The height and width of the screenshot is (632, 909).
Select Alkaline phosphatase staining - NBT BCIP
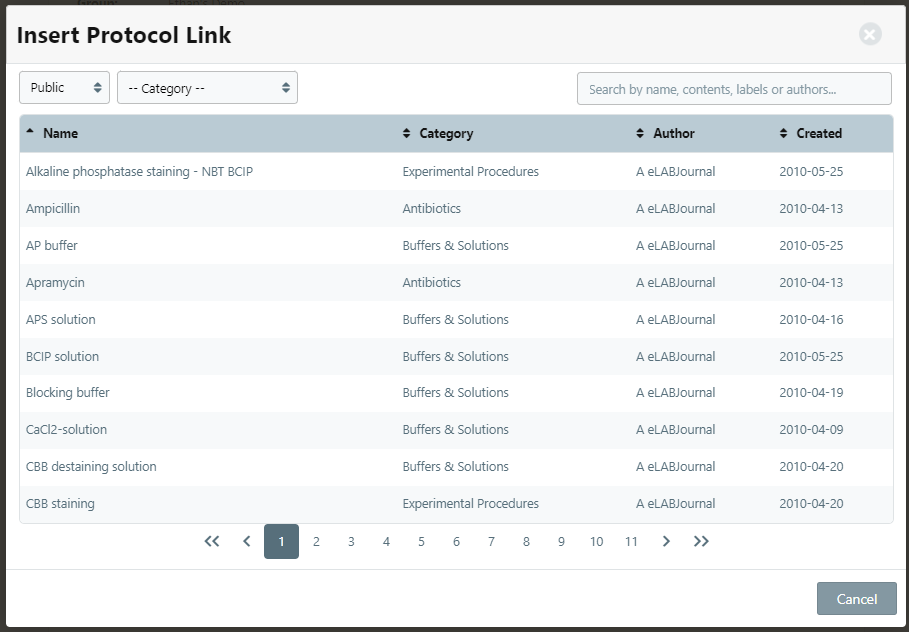pyautogui.click(x=139, y=172)
